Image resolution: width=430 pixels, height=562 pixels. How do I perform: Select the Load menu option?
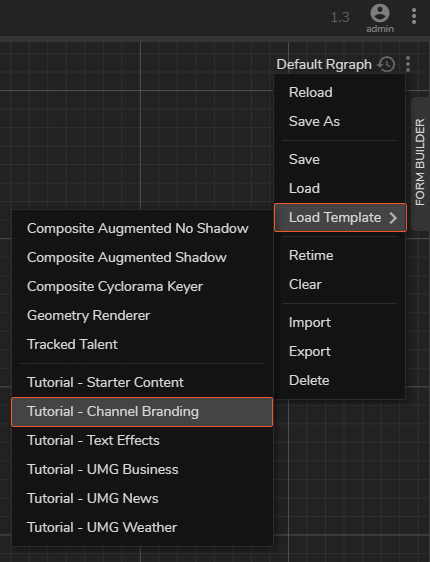(340, 189)
